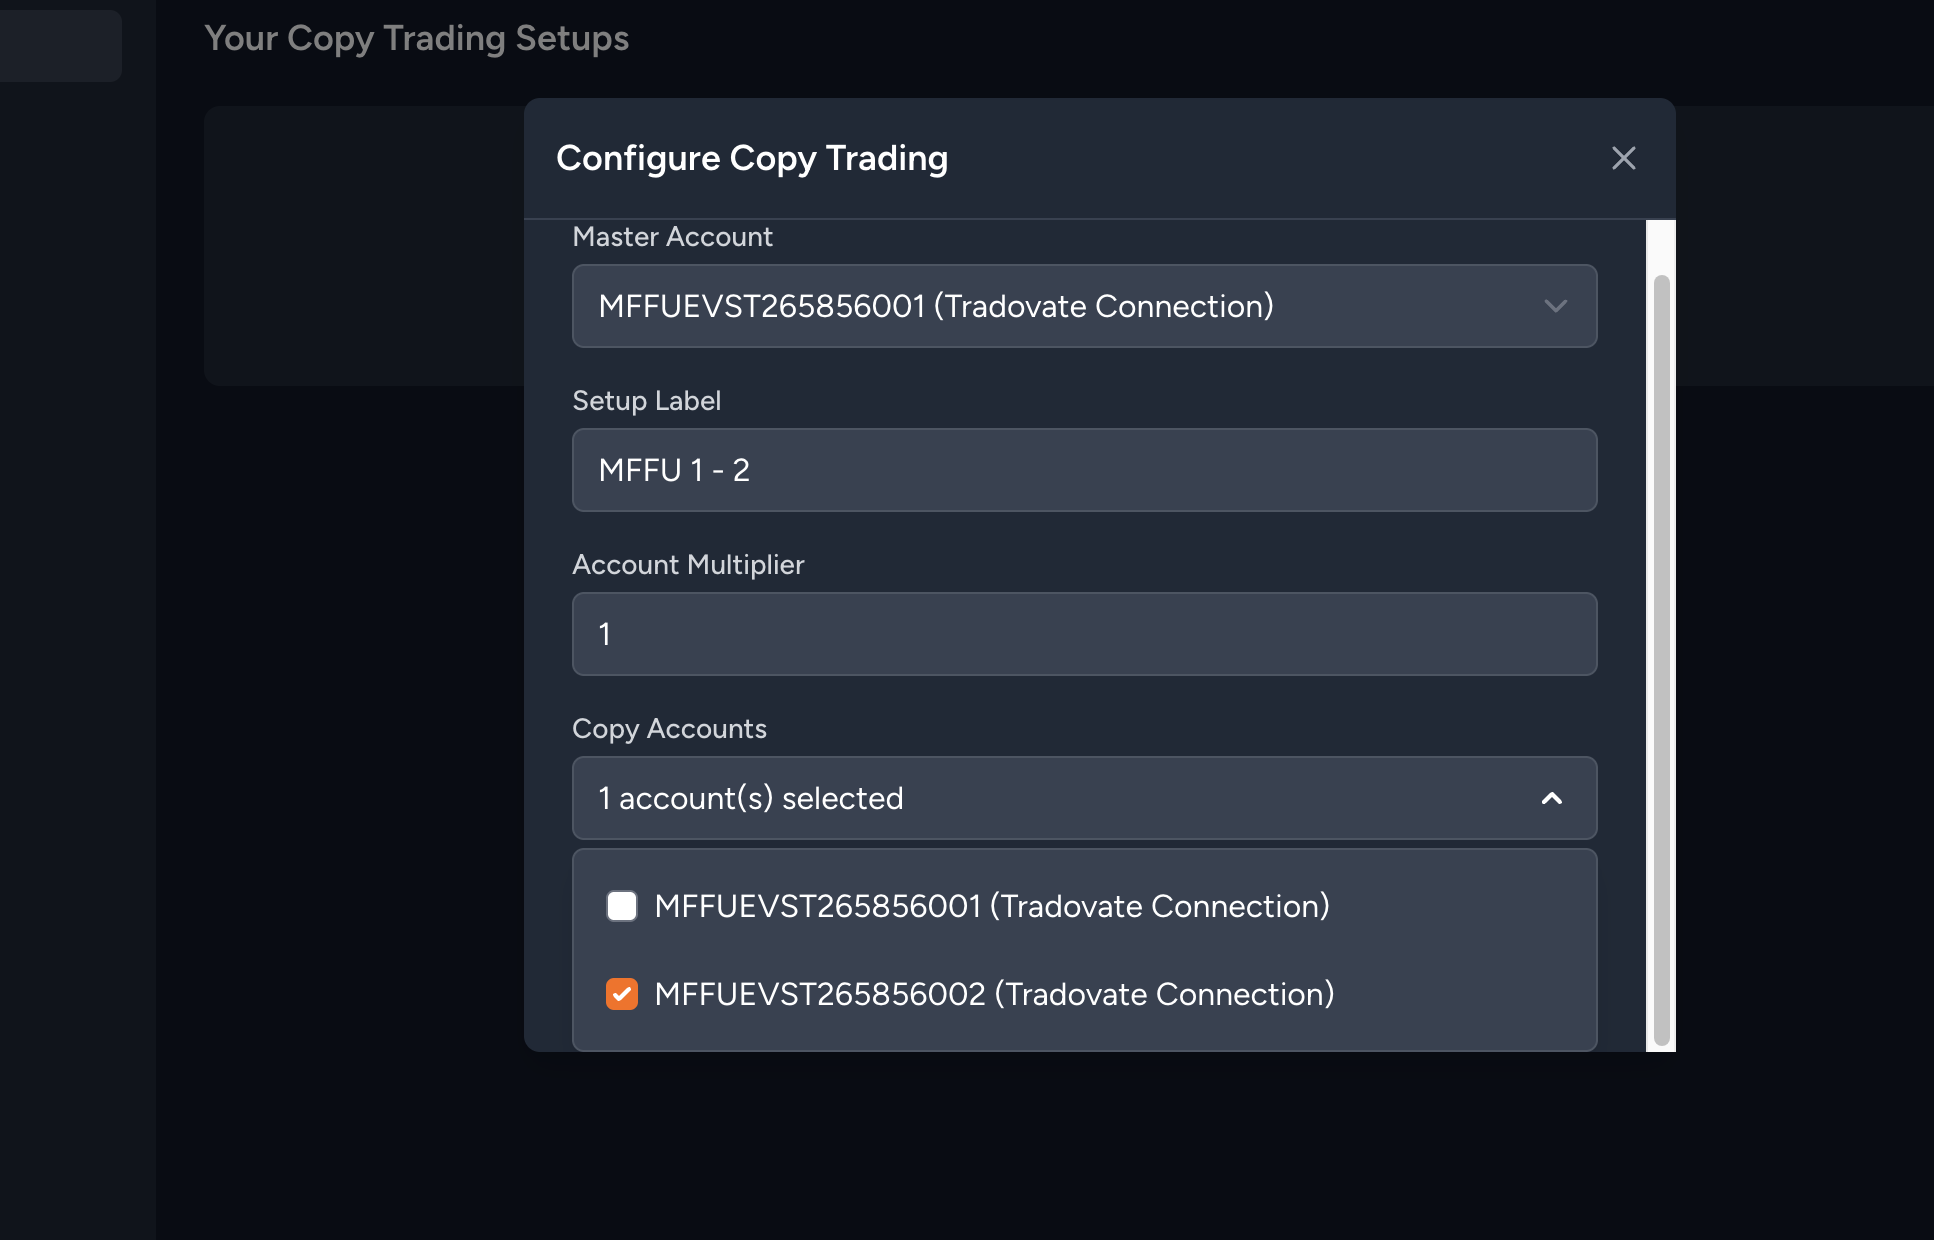This screenshot has height=1240, width=1934.
Task: Click the Copy Accounts chevron-up icon
Action: [x=1552, y=798]
